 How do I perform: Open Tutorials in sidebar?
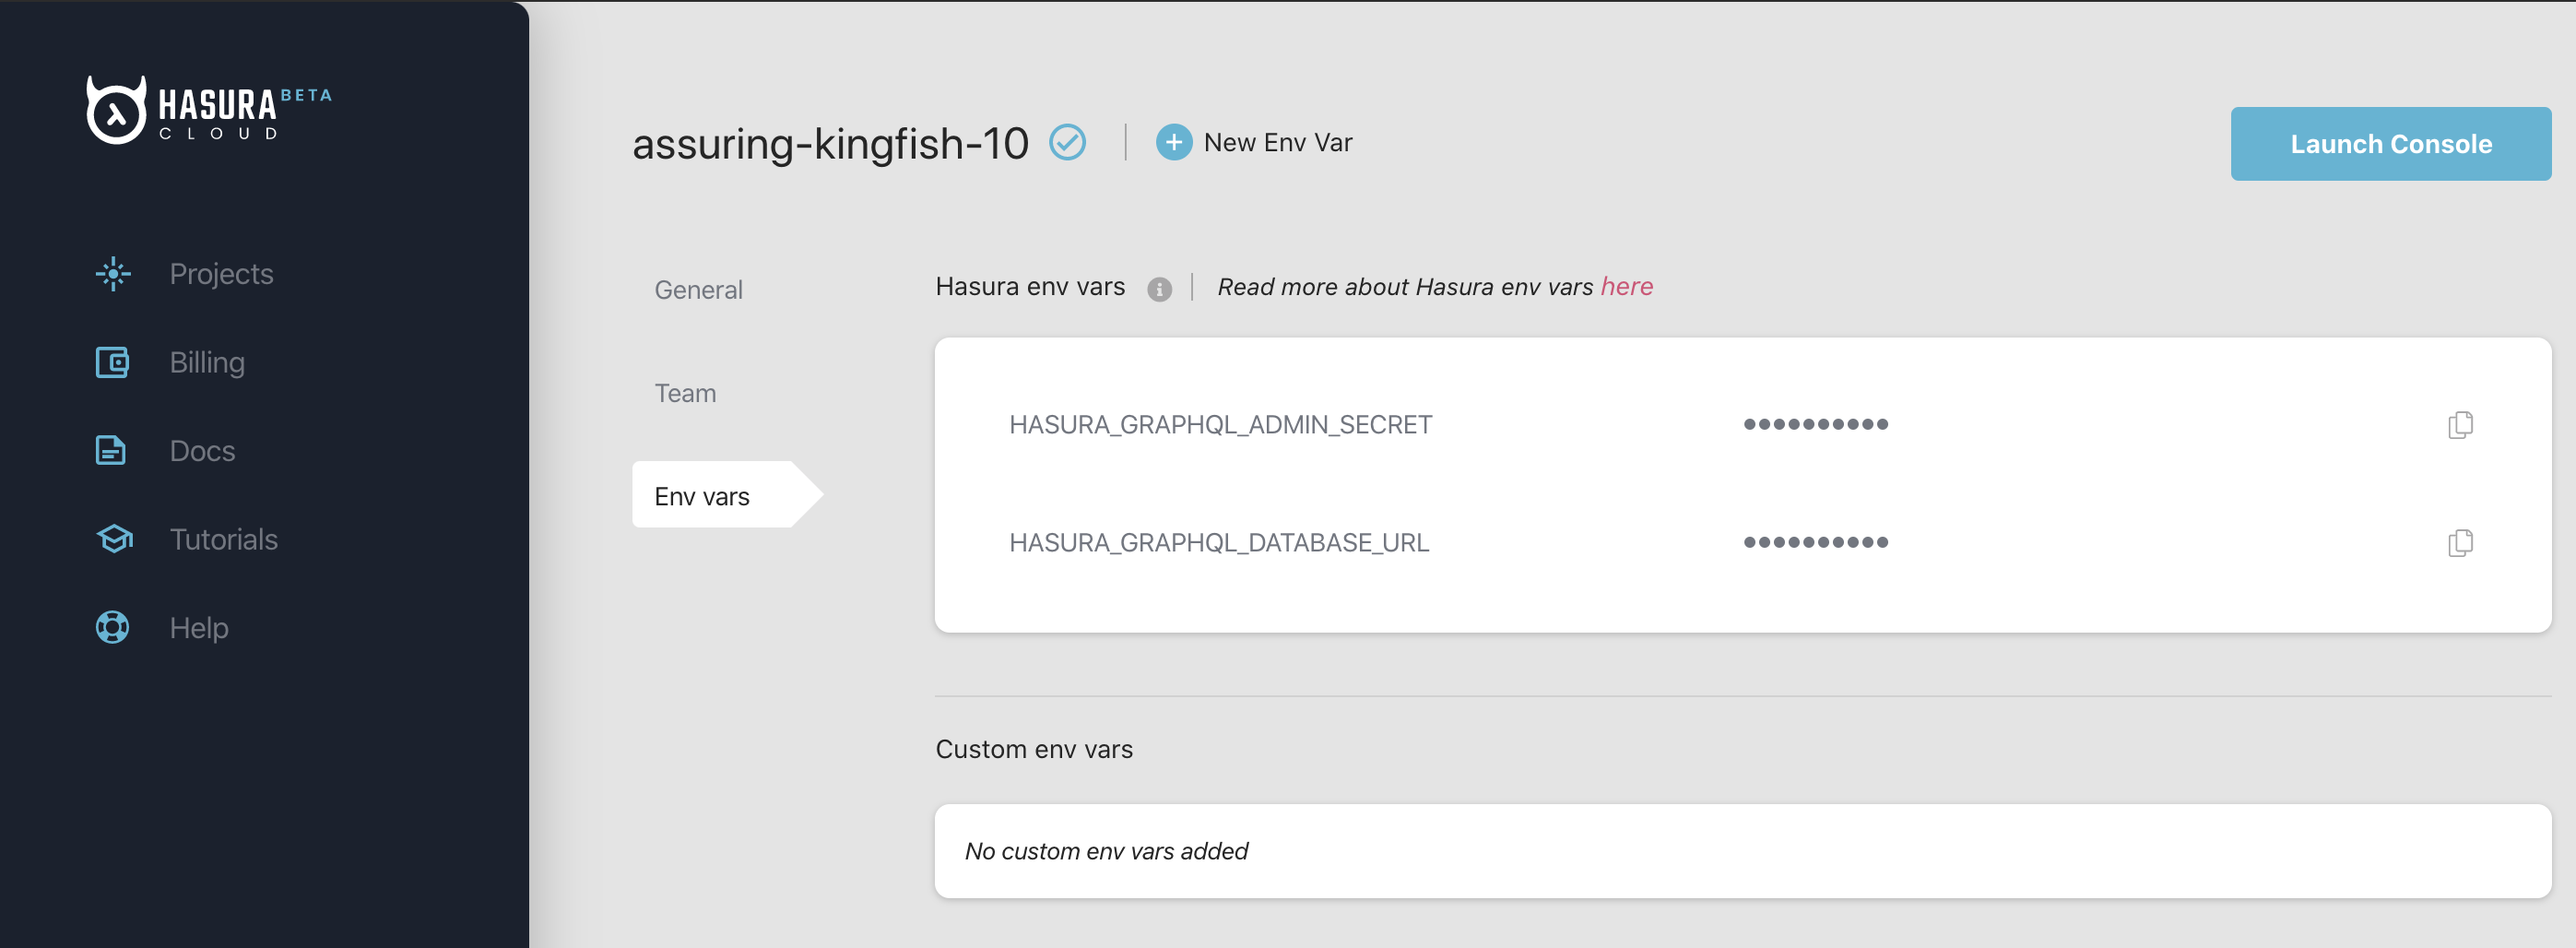[224, 539]
